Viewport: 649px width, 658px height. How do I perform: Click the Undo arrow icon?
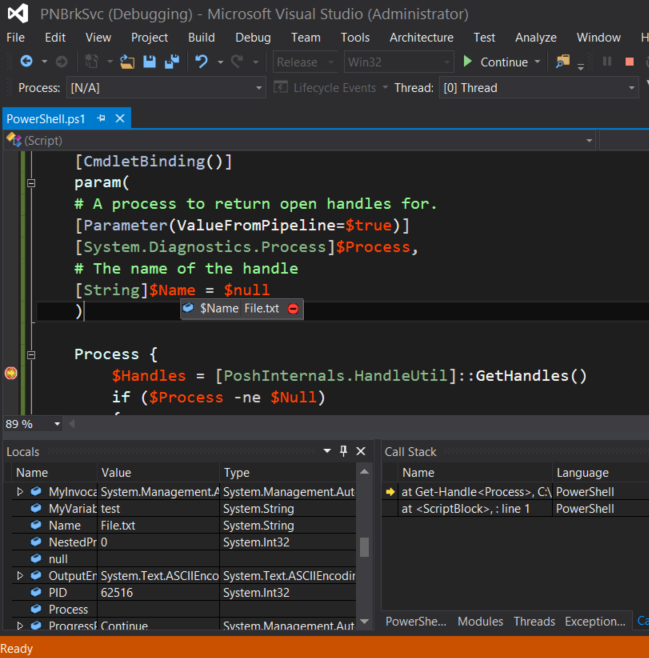pos(202,62)
